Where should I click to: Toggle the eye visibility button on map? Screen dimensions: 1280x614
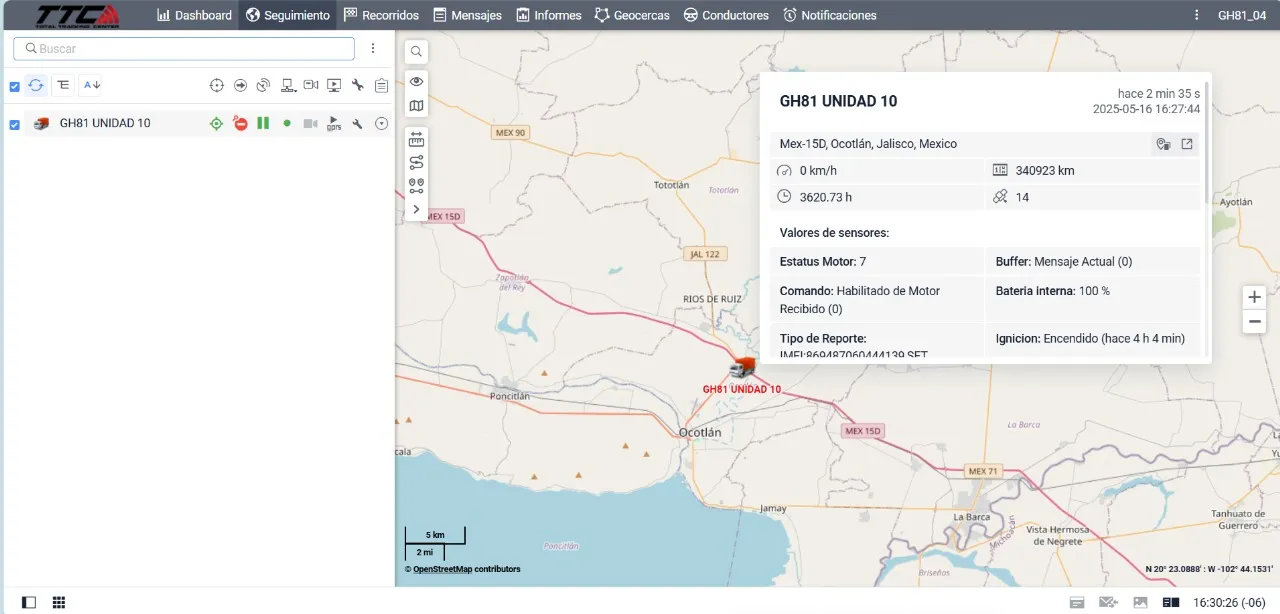tap(416, 82)
